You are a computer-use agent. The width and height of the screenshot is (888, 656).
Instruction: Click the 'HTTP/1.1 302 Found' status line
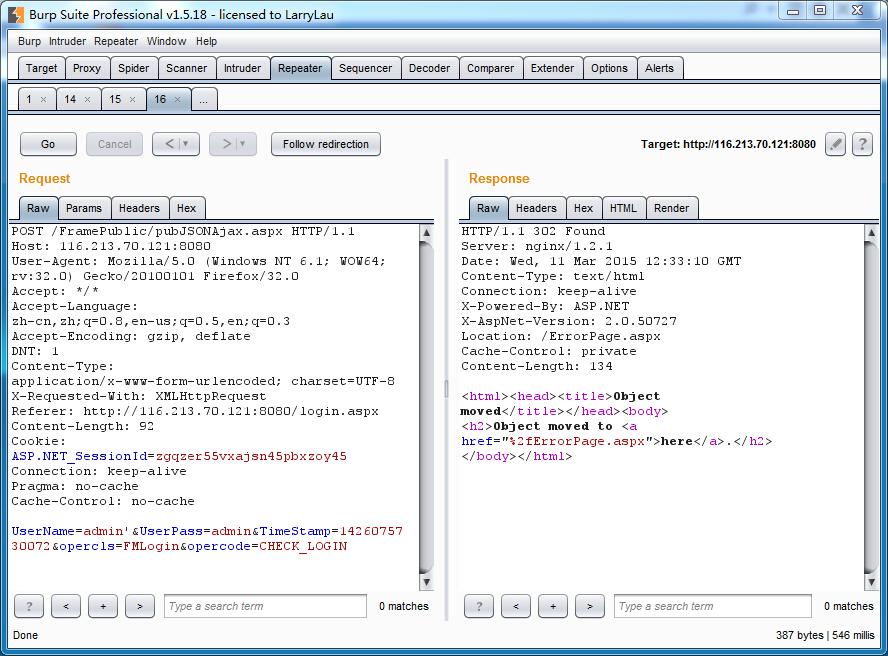tap(533, 231)
